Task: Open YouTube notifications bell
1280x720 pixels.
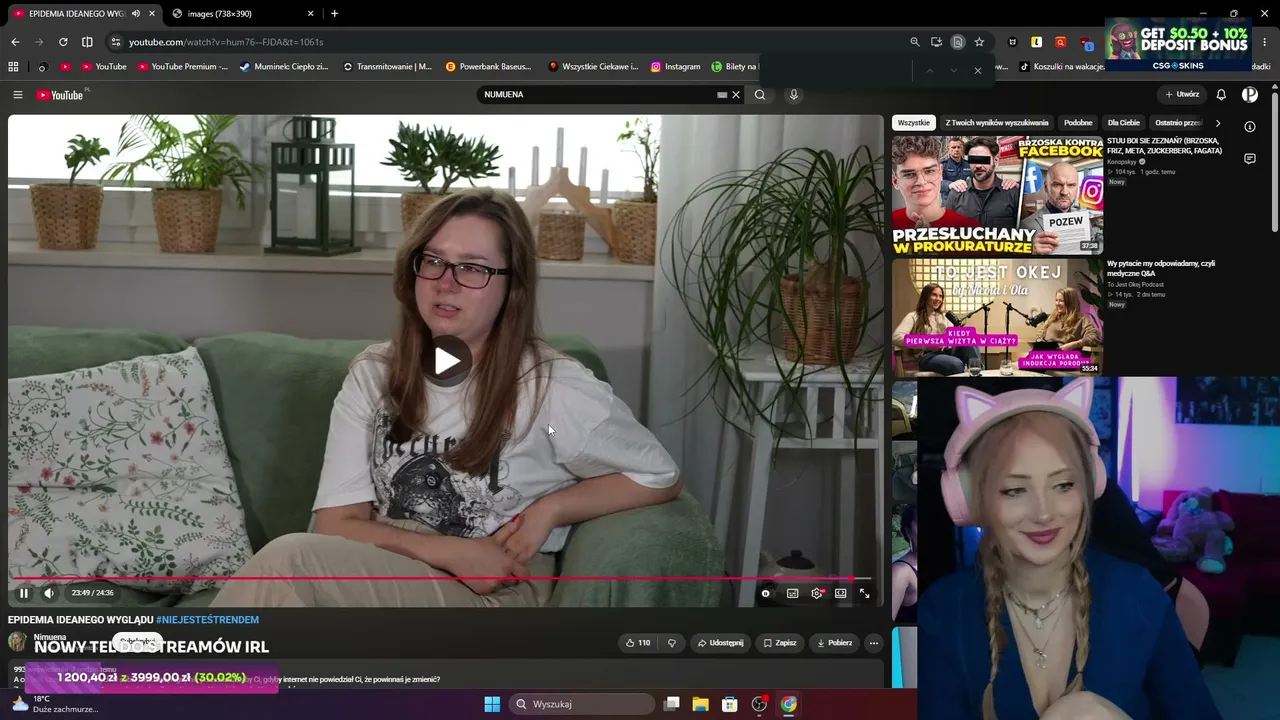Action: (x=1221, y=95)
